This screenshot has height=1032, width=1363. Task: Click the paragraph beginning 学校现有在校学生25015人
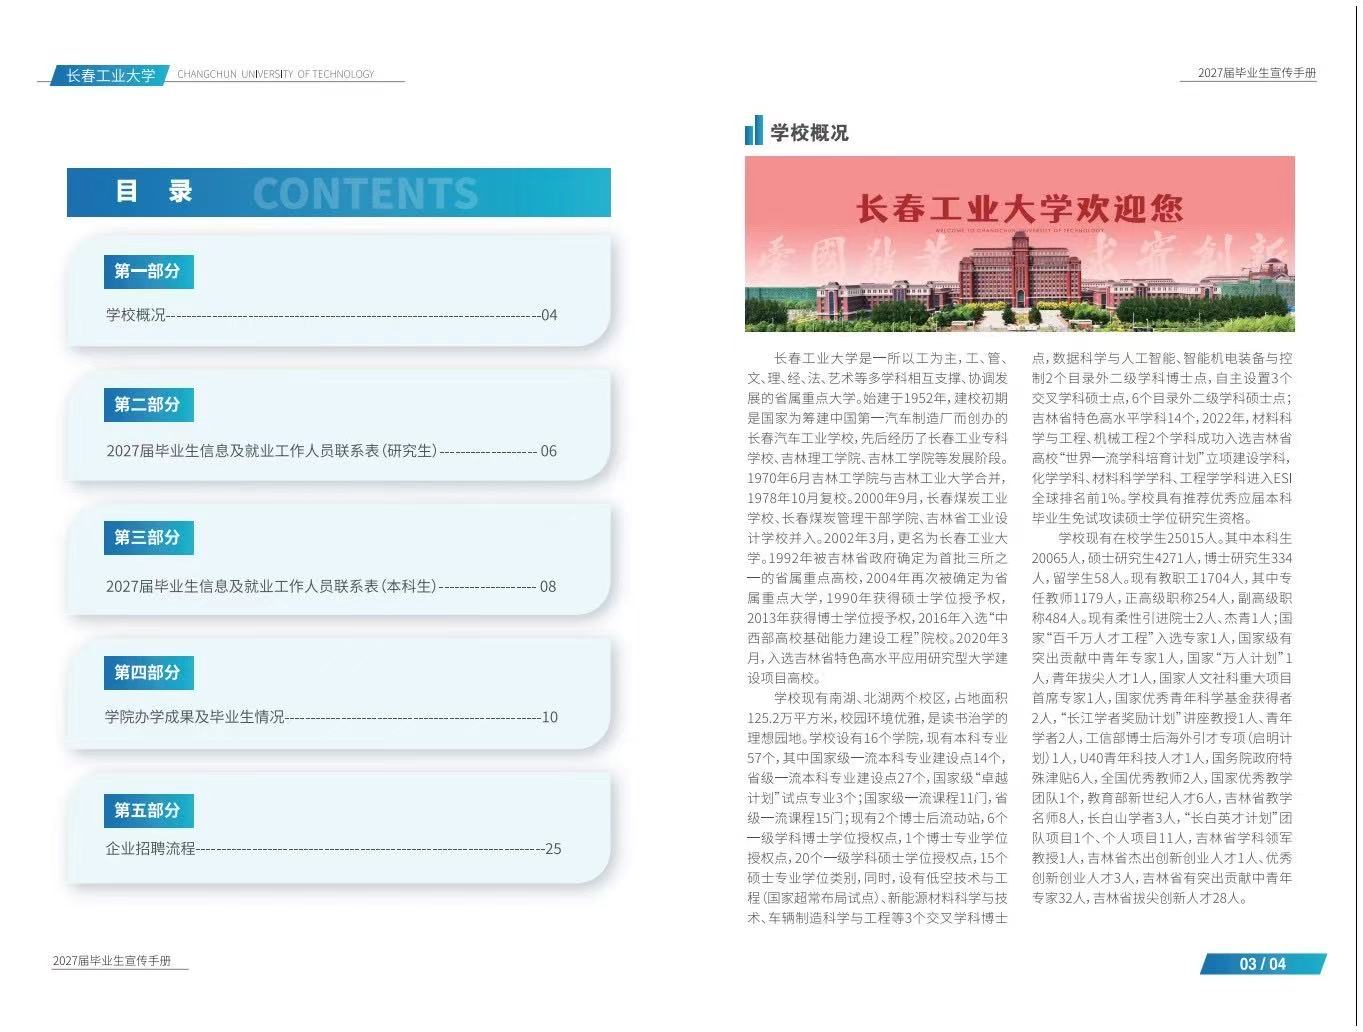pyautogui.click(x=1162, y=718)
